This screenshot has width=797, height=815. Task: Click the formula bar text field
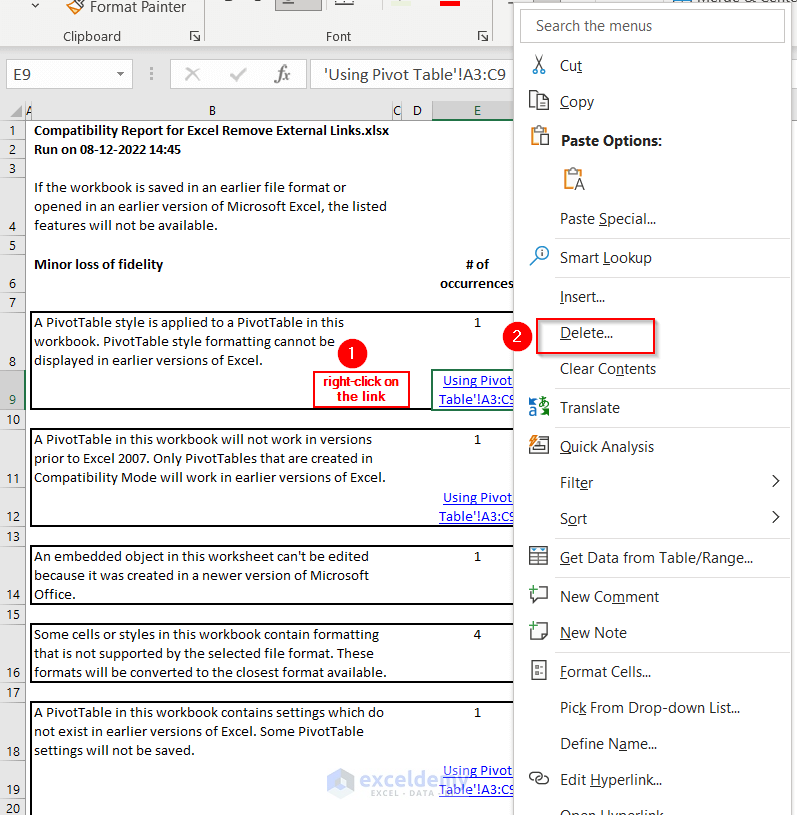coord(412,74)
